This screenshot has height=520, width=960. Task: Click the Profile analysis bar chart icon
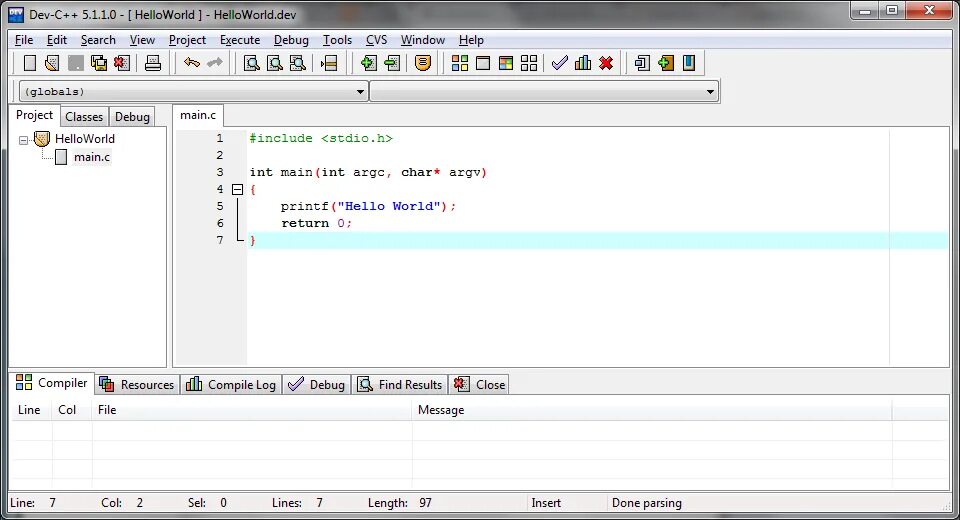pos(583,63)
